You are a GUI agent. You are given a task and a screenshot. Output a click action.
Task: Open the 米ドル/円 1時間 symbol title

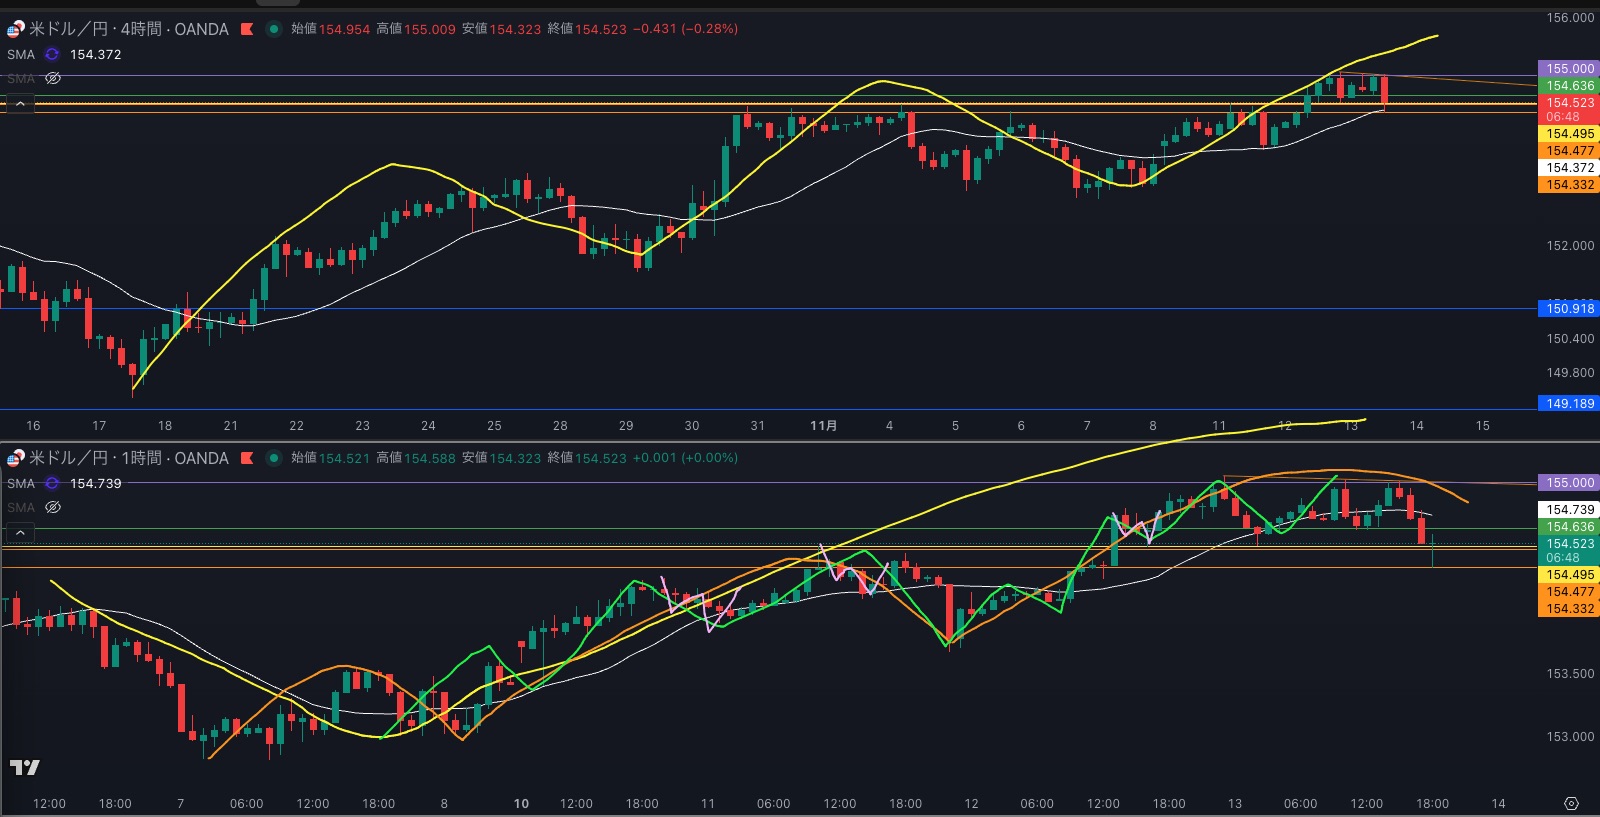[x=128, y=458]
